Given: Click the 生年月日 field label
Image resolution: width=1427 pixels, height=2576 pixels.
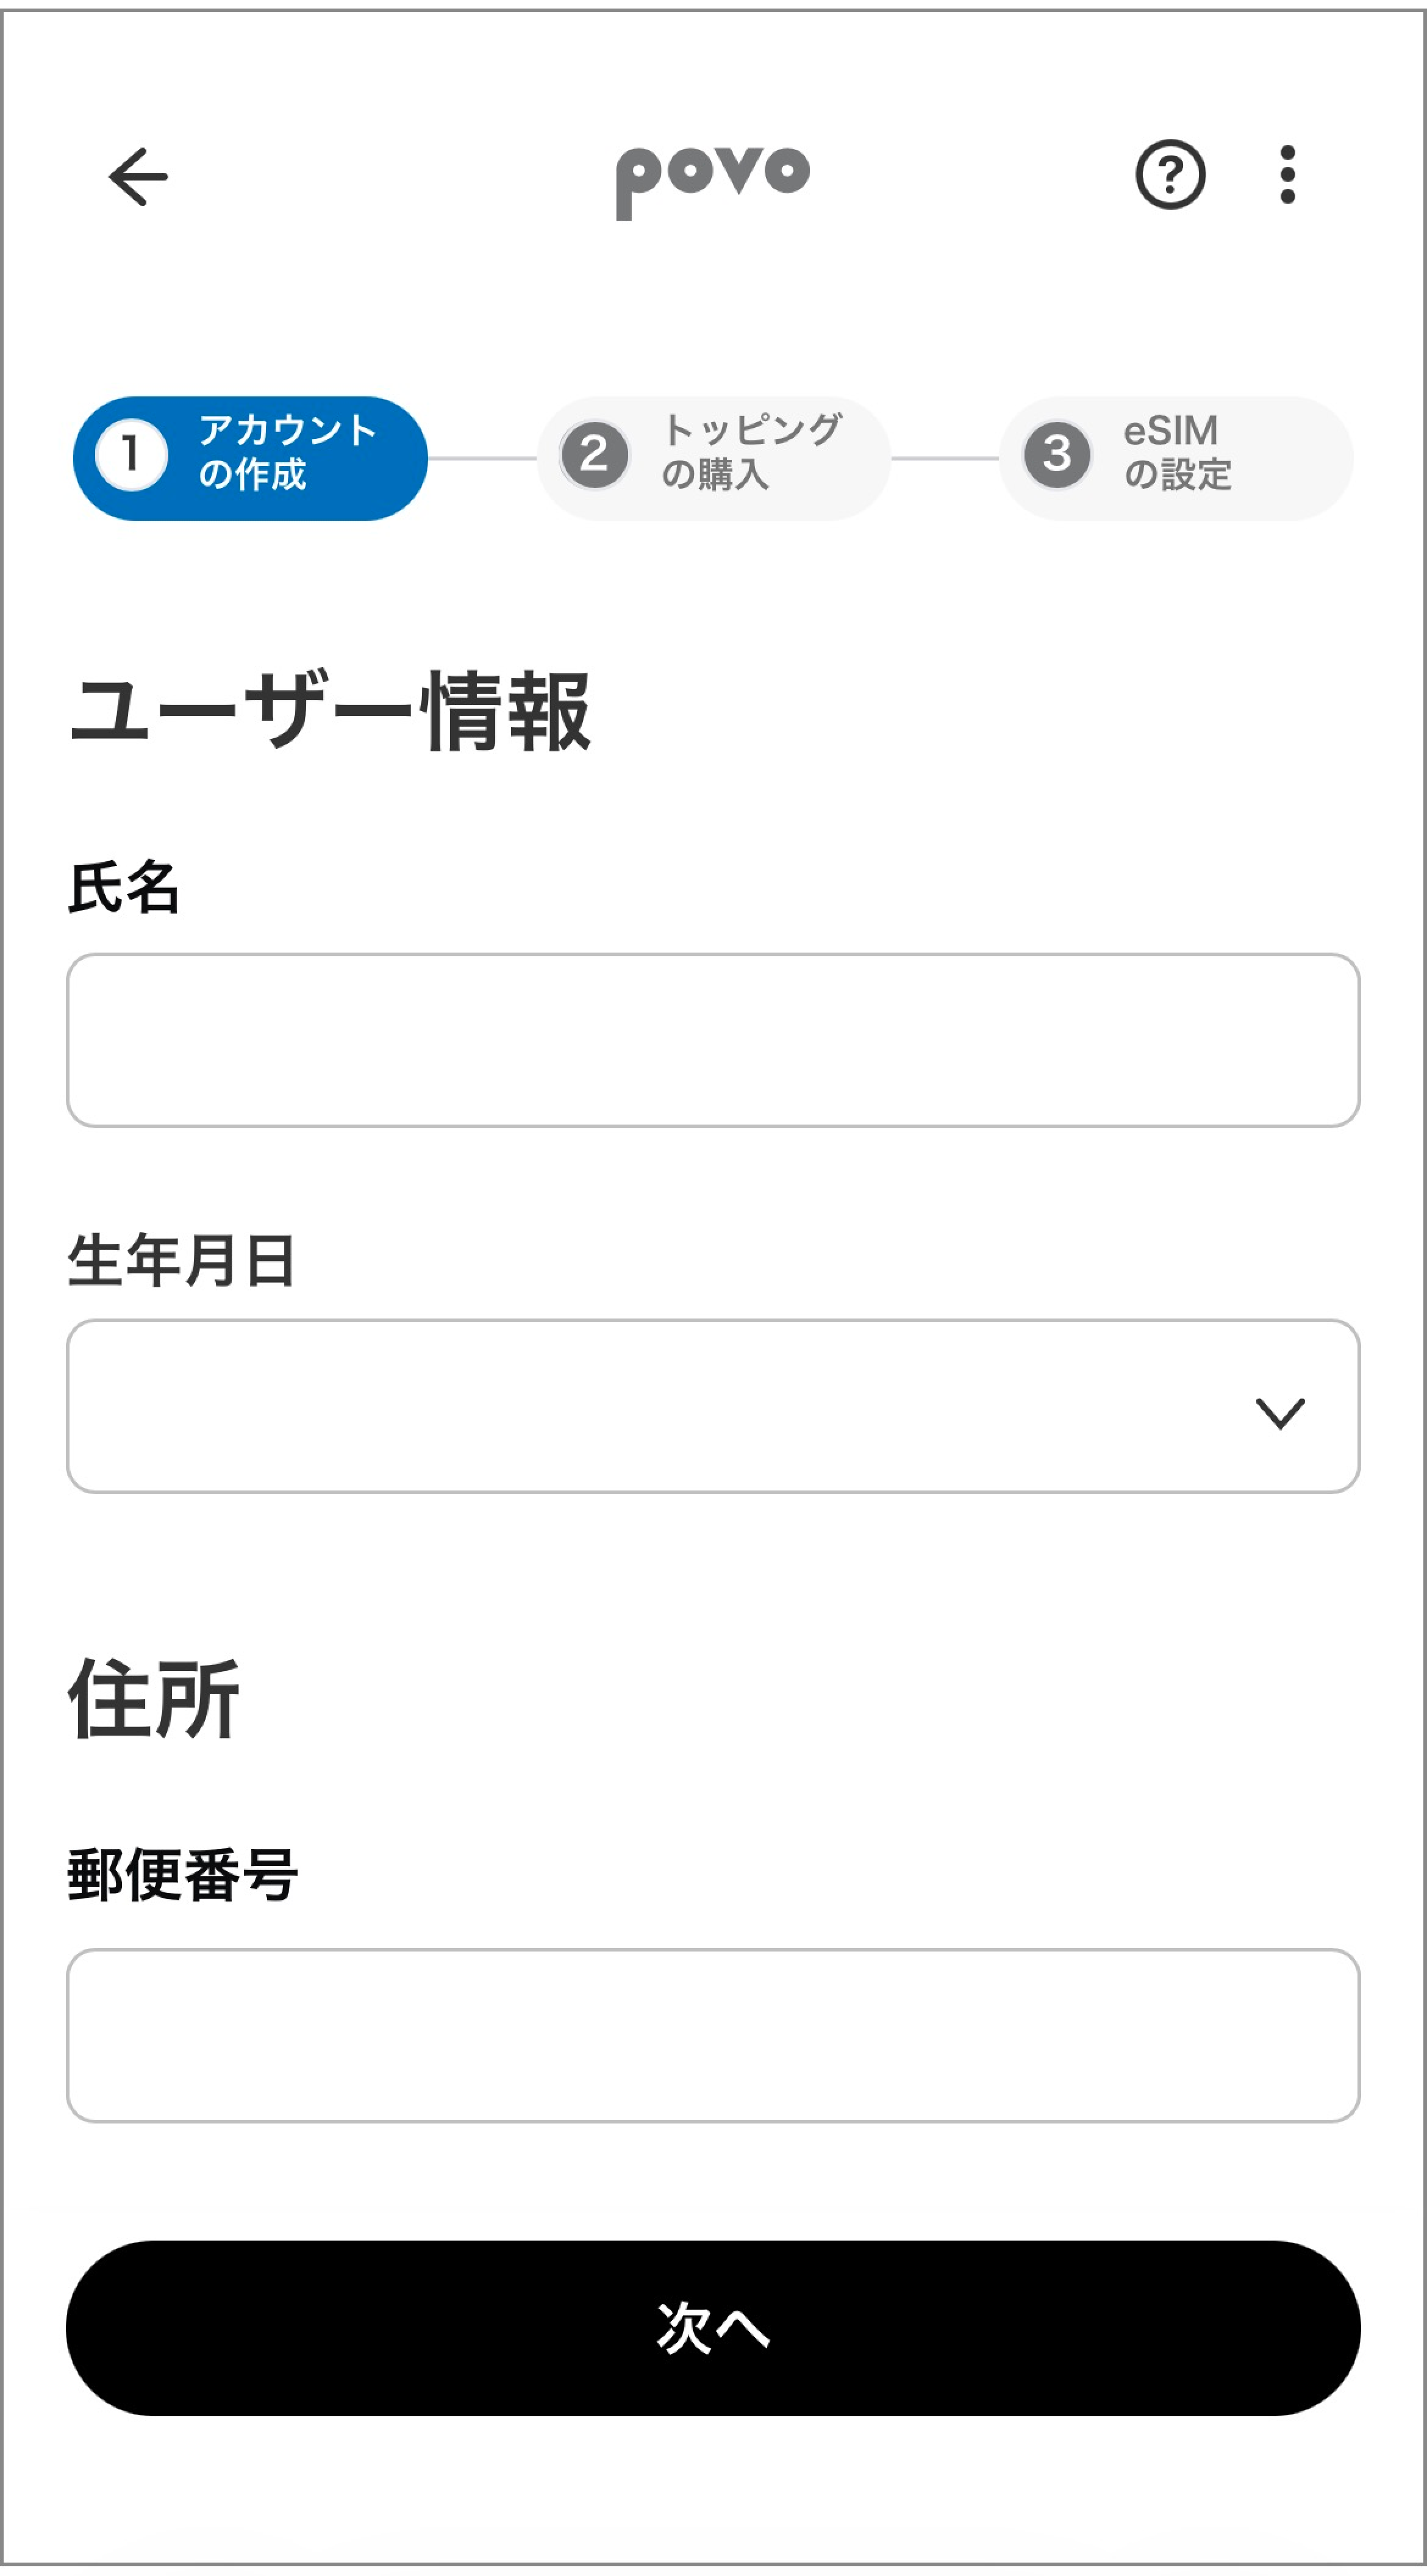Looking at the screenshot, I should coord(182,1260).
